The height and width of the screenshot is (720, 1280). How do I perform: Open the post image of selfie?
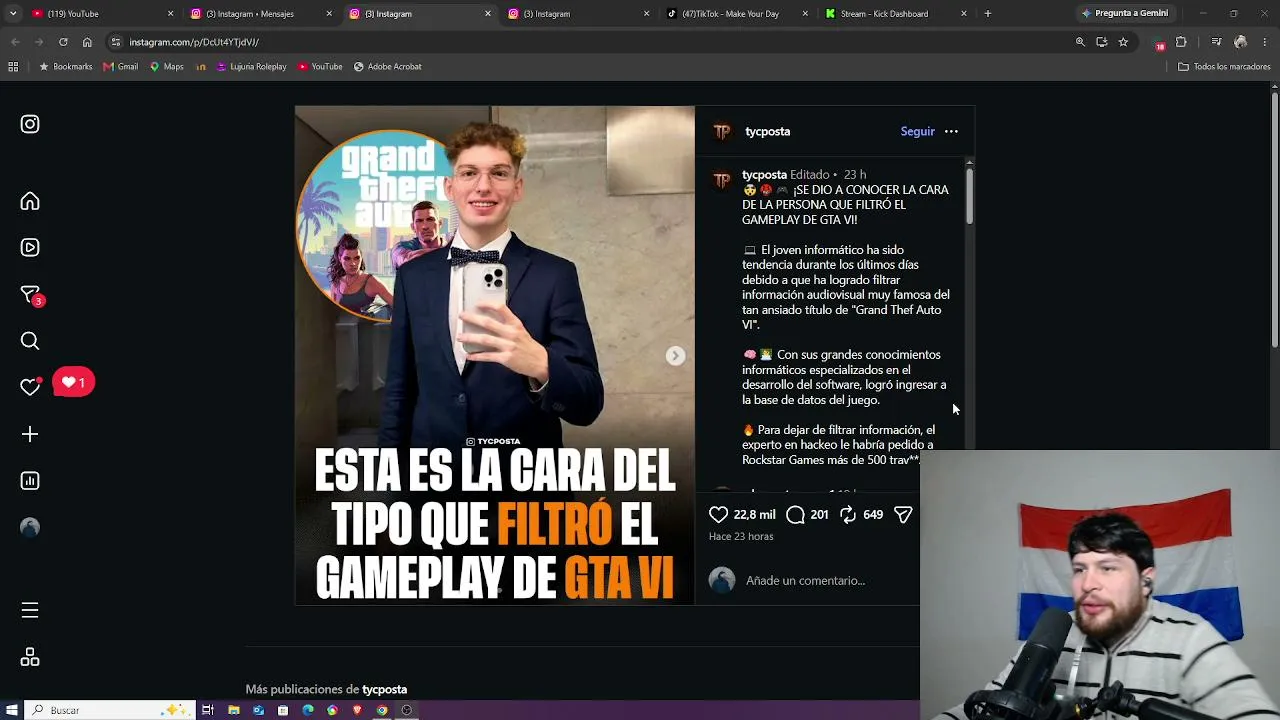(494, 355)
